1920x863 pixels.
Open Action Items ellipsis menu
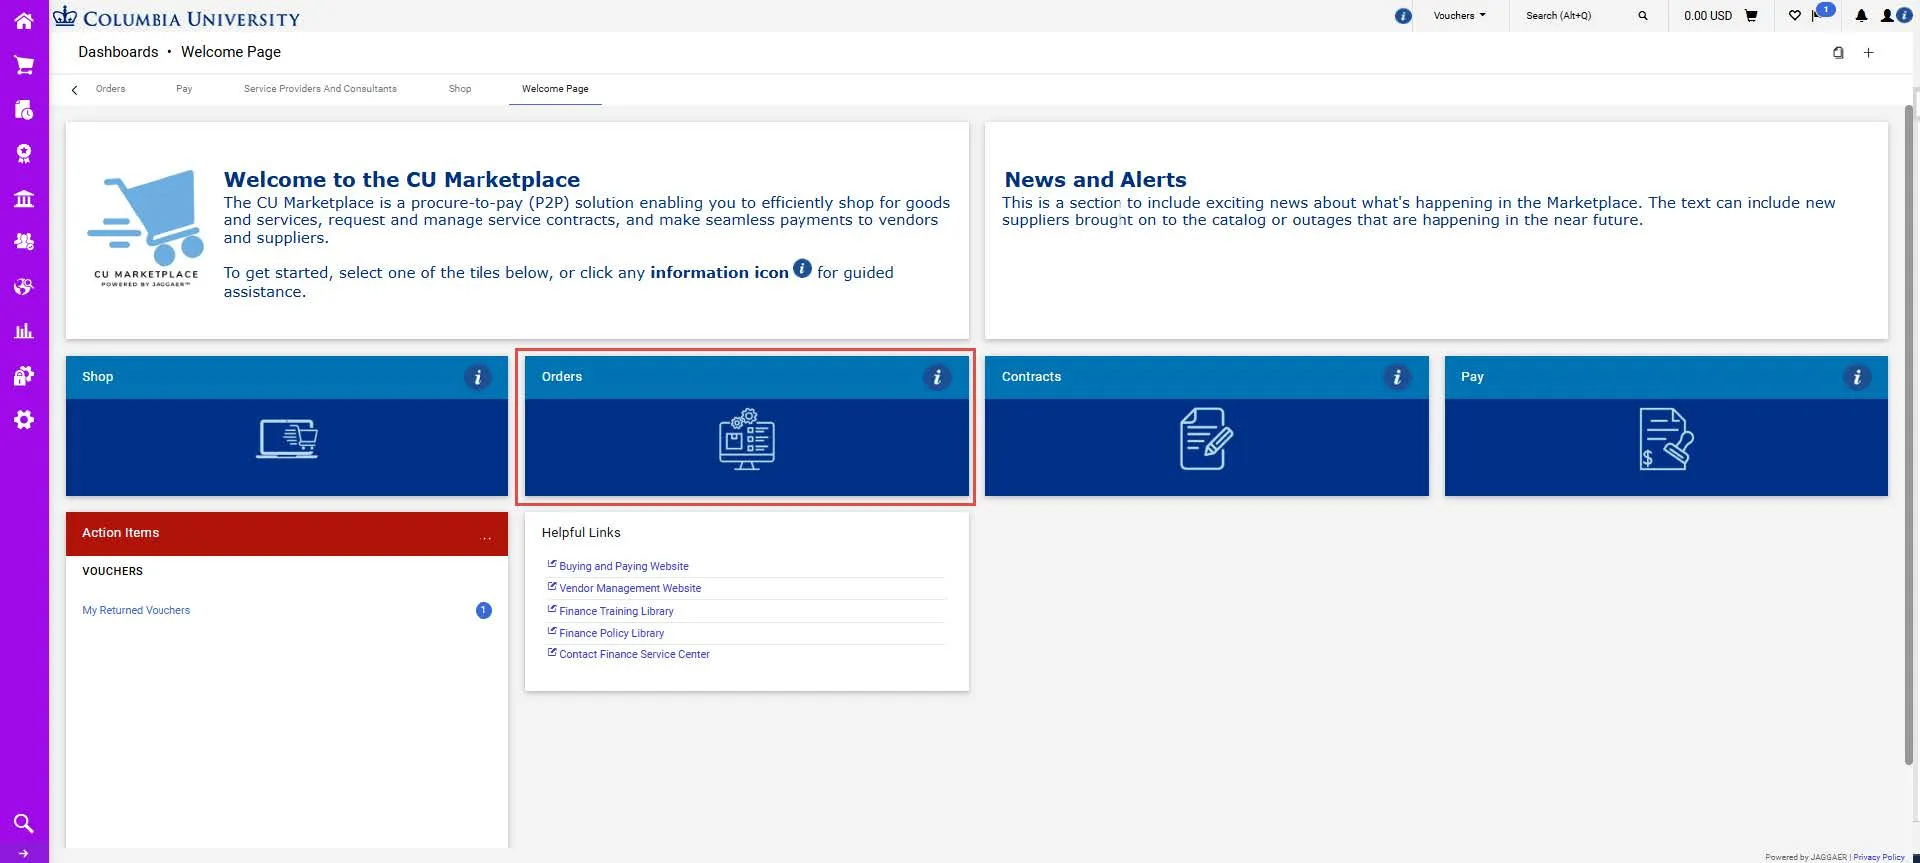pos(486,537)
